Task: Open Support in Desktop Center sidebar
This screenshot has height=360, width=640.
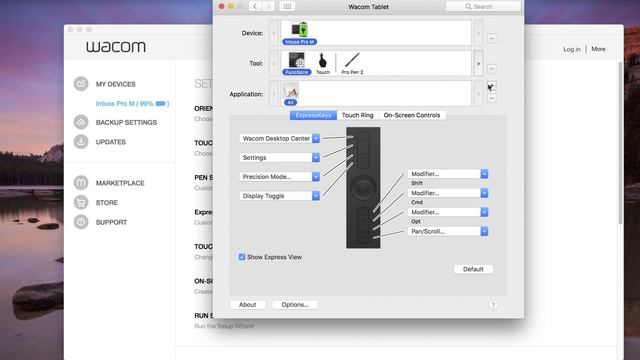Action: (x=111, y=222)
